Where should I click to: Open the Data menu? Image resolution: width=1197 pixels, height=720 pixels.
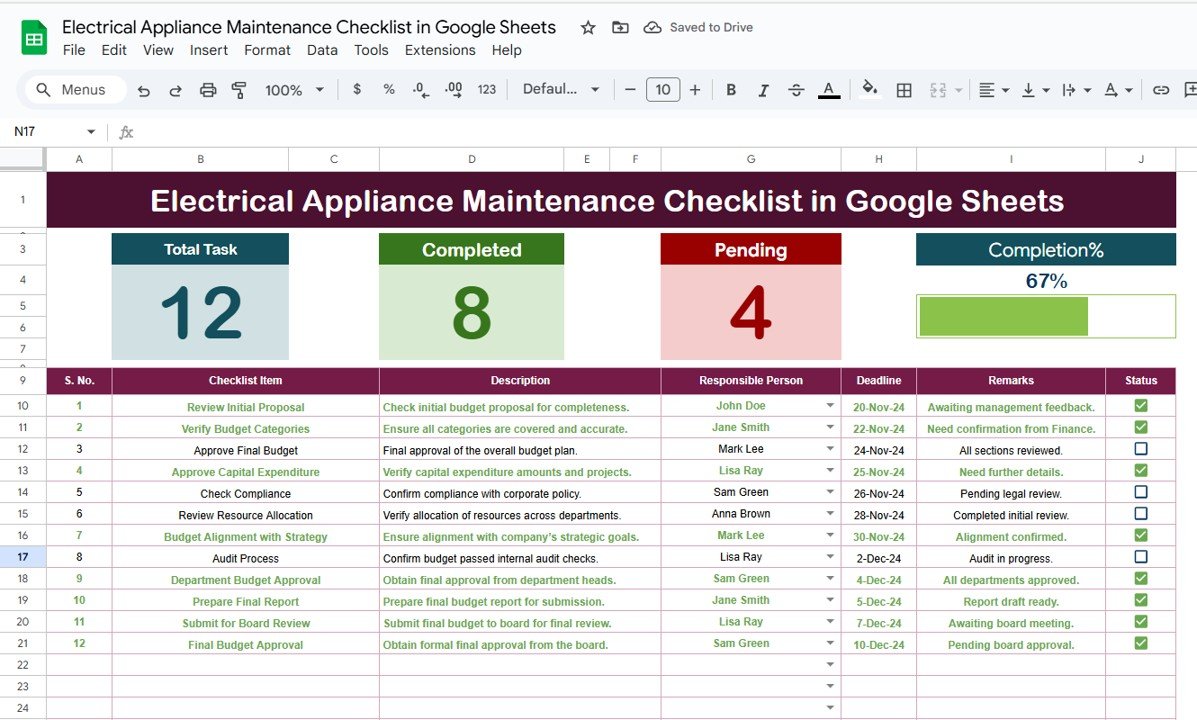[x=322, y=50]
